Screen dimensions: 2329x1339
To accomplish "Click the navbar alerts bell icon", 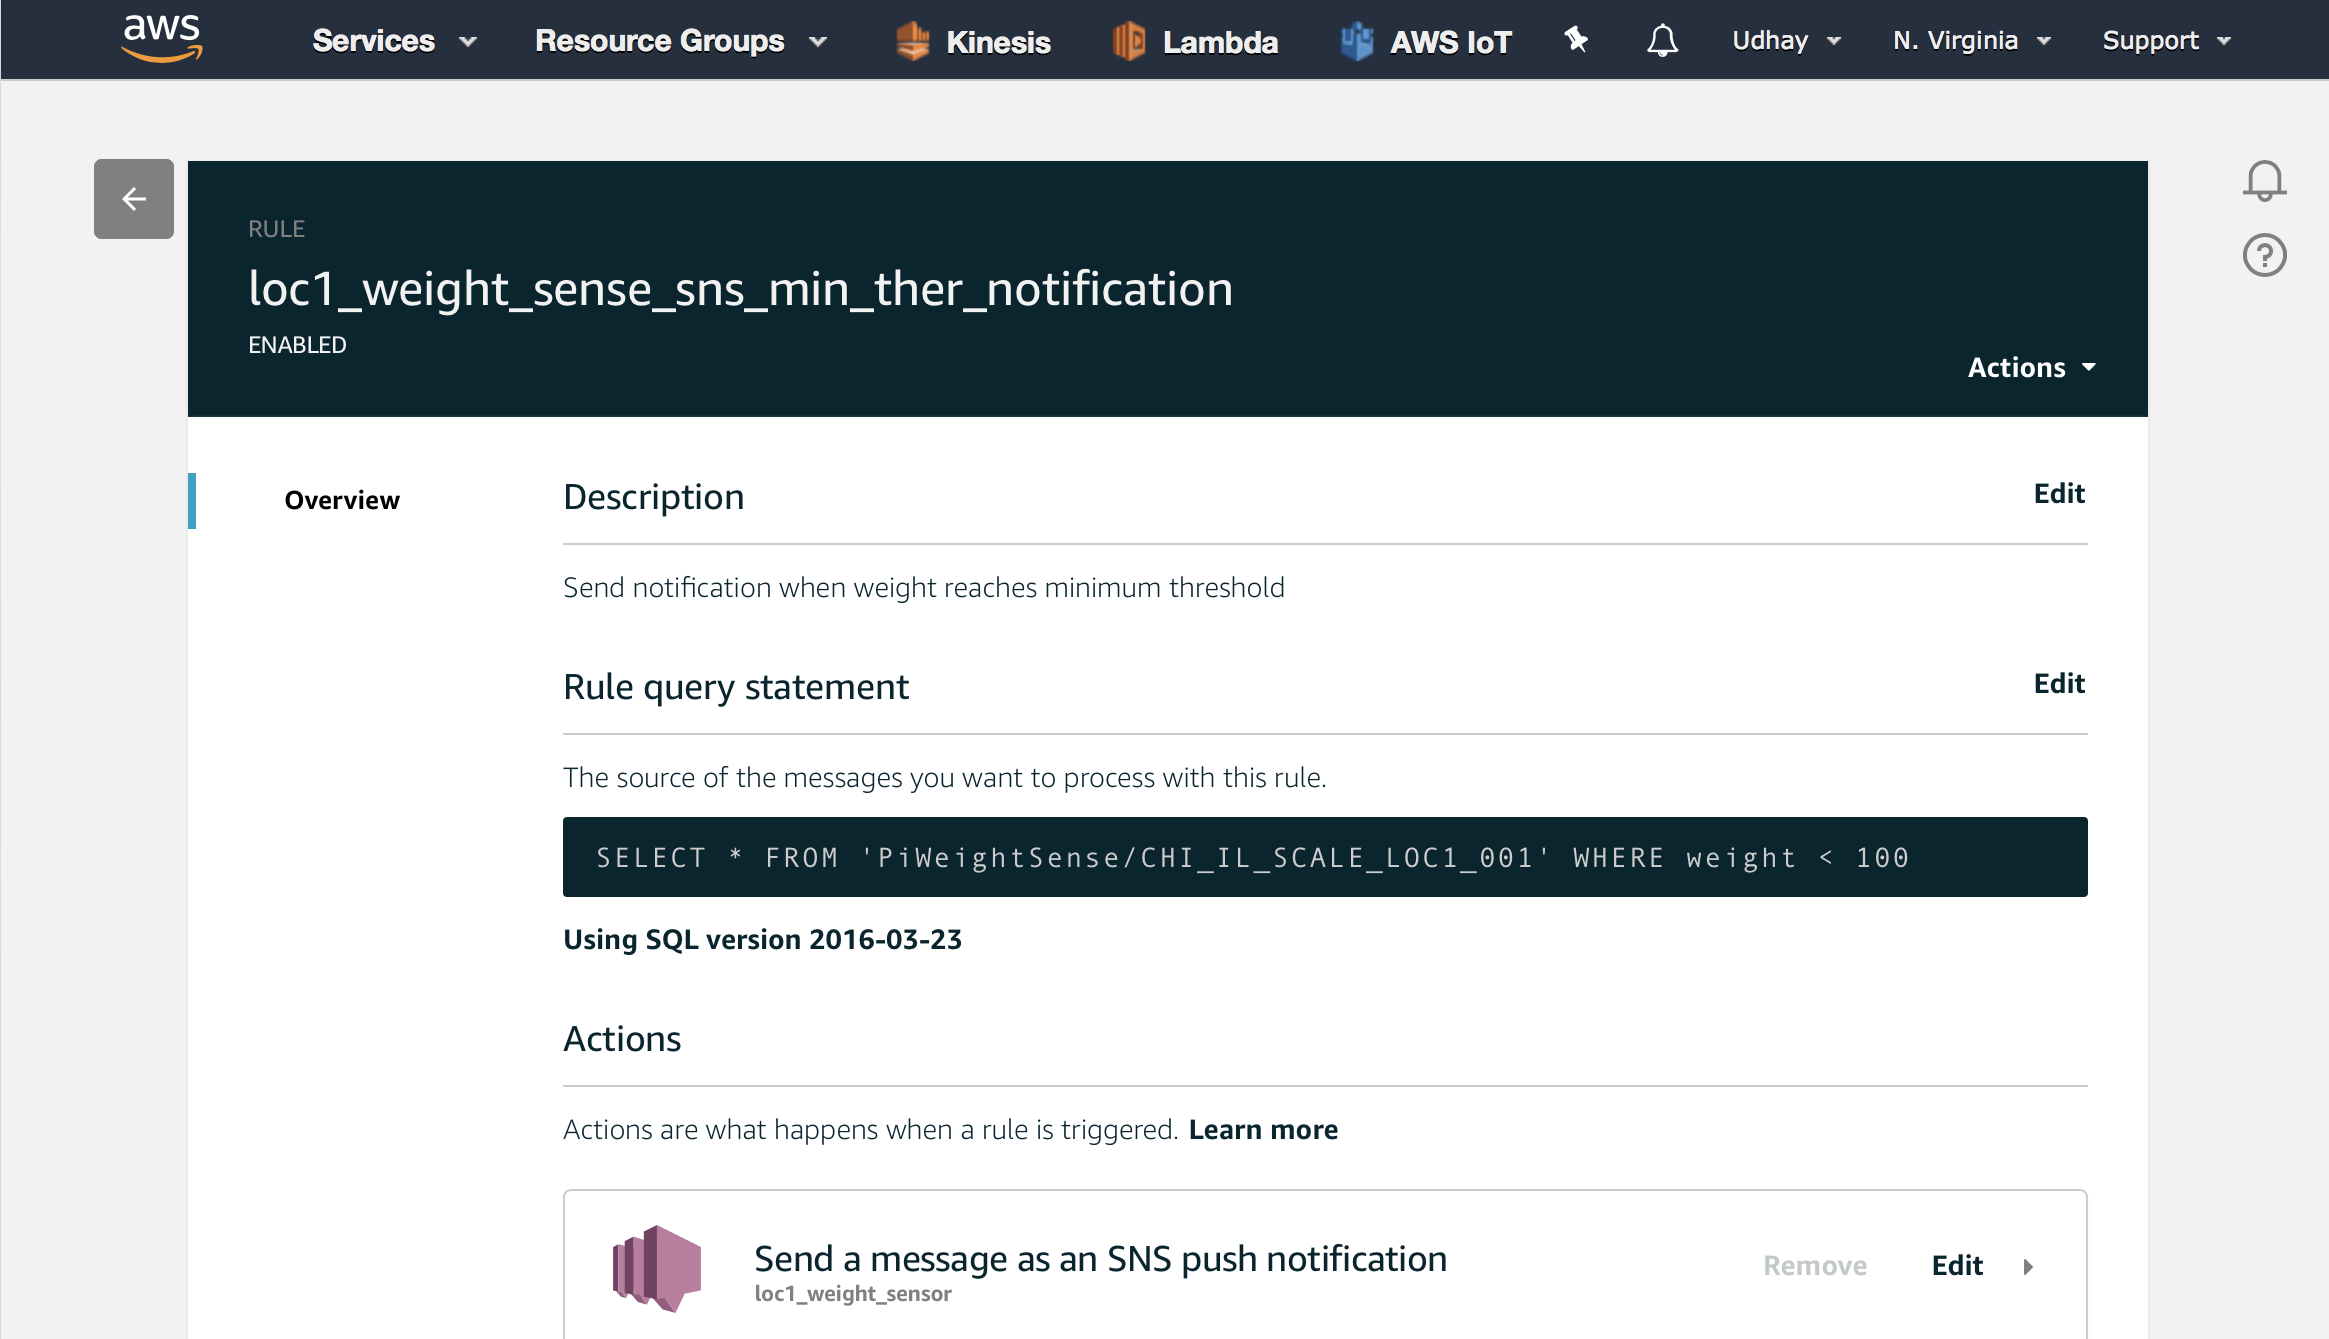I will point(1662,40).
